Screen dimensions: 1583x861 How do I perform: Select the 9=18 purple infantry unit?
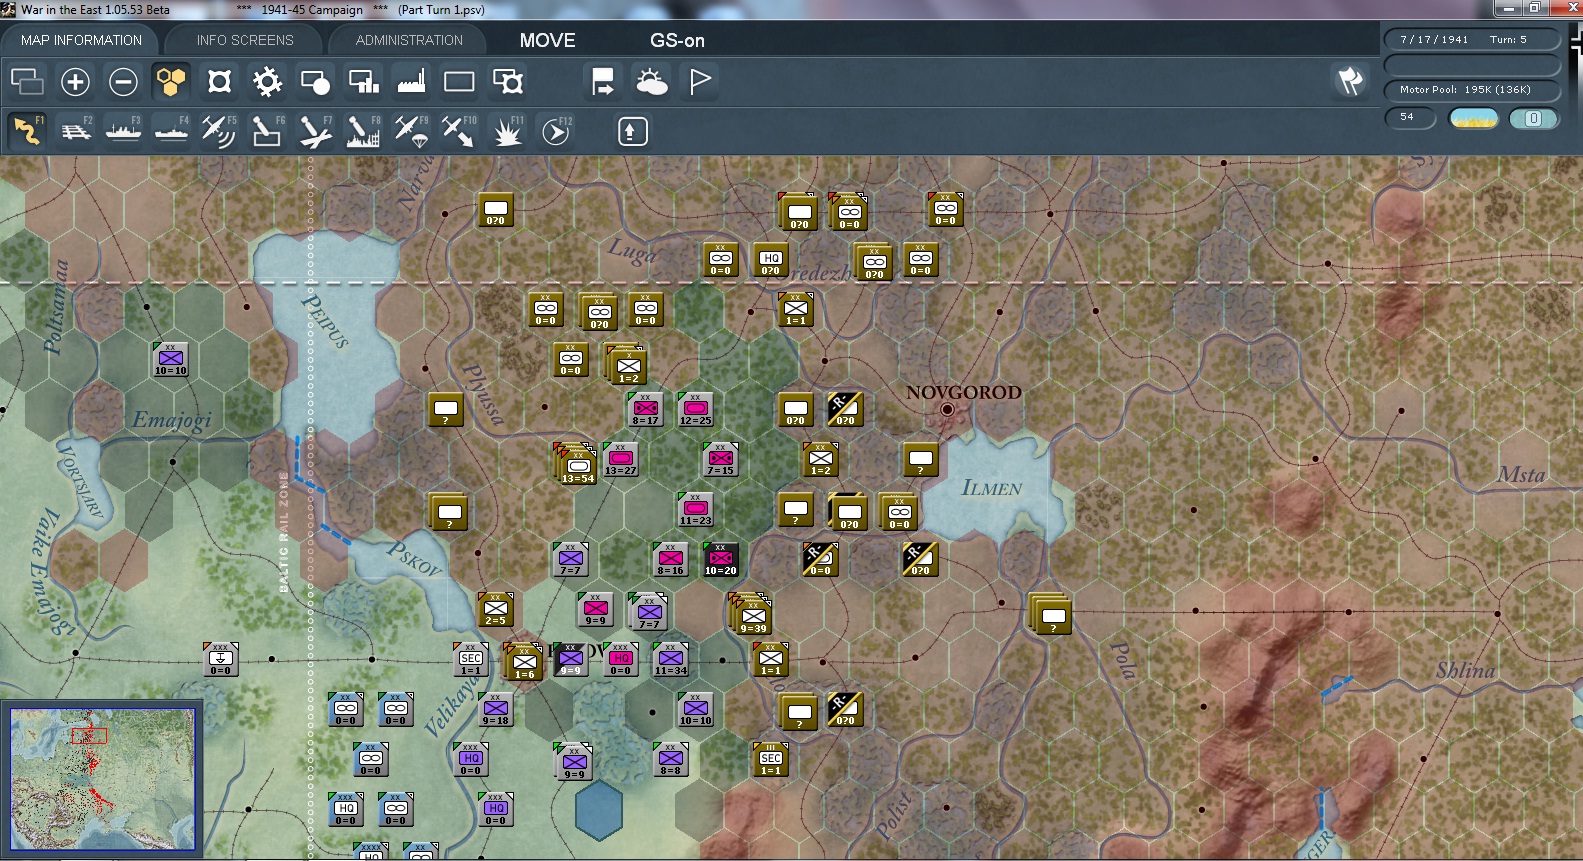click(495, 709)
